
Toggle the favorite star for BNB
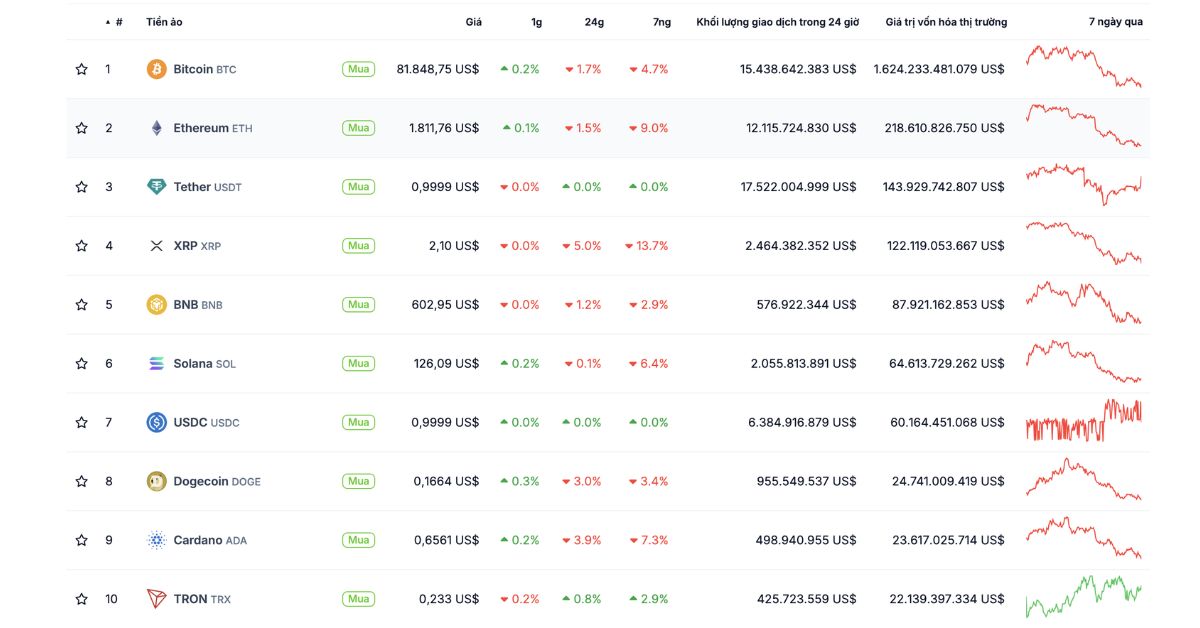click(x=82, y=305)
